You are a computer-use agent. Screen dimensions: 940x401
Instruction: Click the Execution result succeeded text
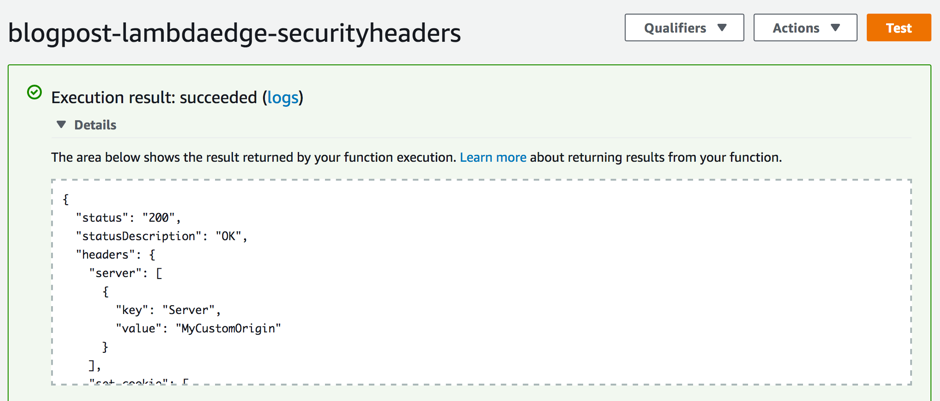point(177,98)
